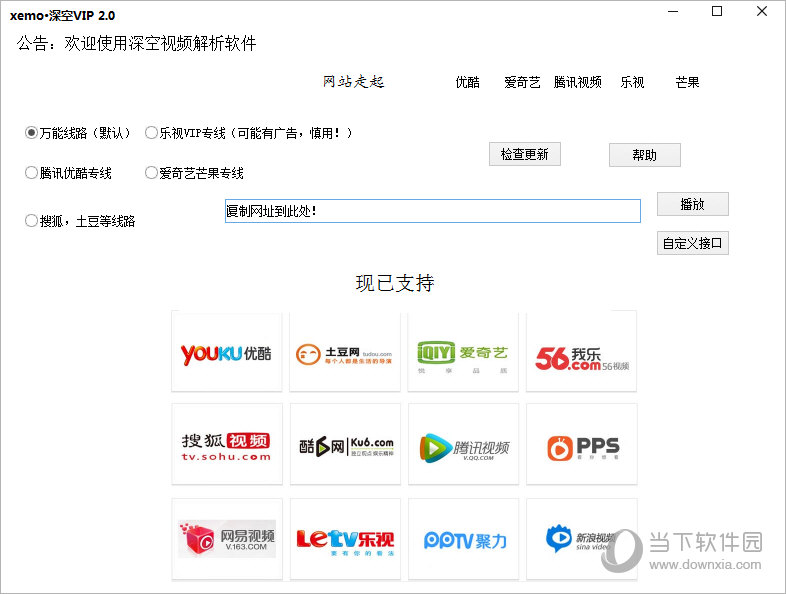Open the 自定义接口 button
The width and height of the screenshot is (786, 594).
[693, 243]
